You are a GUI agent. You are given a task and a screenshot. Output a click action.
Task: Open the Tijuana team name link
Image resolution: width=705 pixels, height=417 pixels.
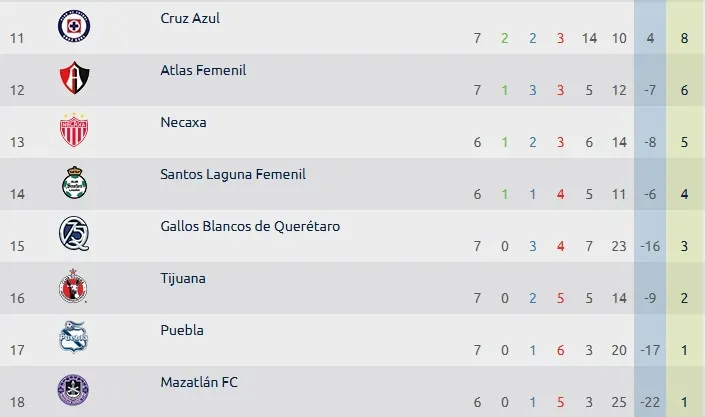(183, 278)
